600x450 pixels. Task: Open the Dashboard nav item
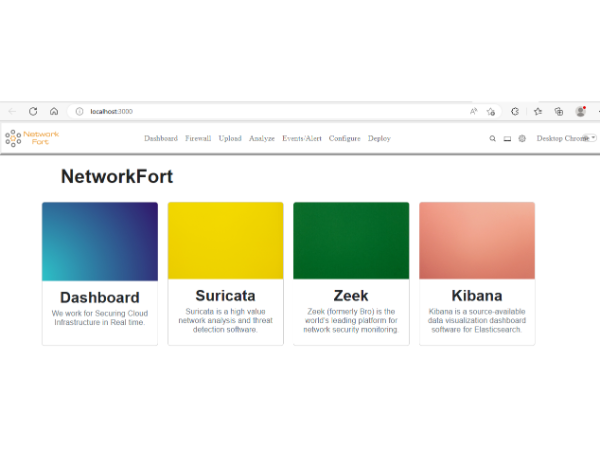click(x=161, y=138)
